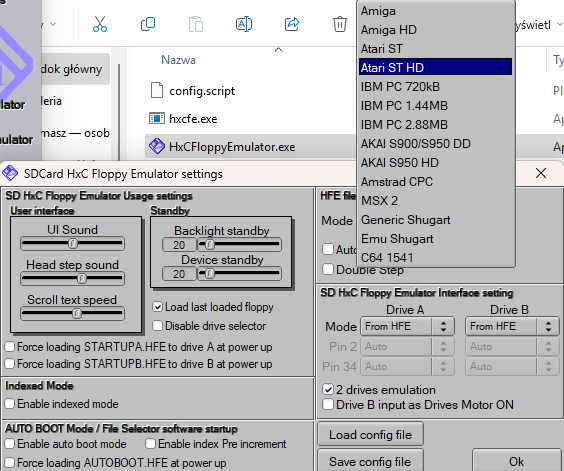Click the Paste clipboard icon in File Explorer
Screen dimensions: 564x471
196,24
